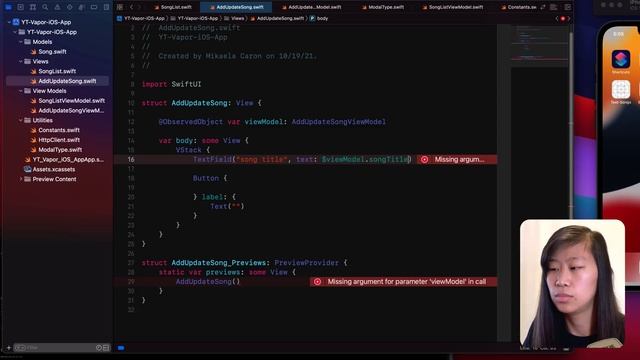640x360 pixels.
Task: Click Views segment in jump bar
Action: [234, 18]
